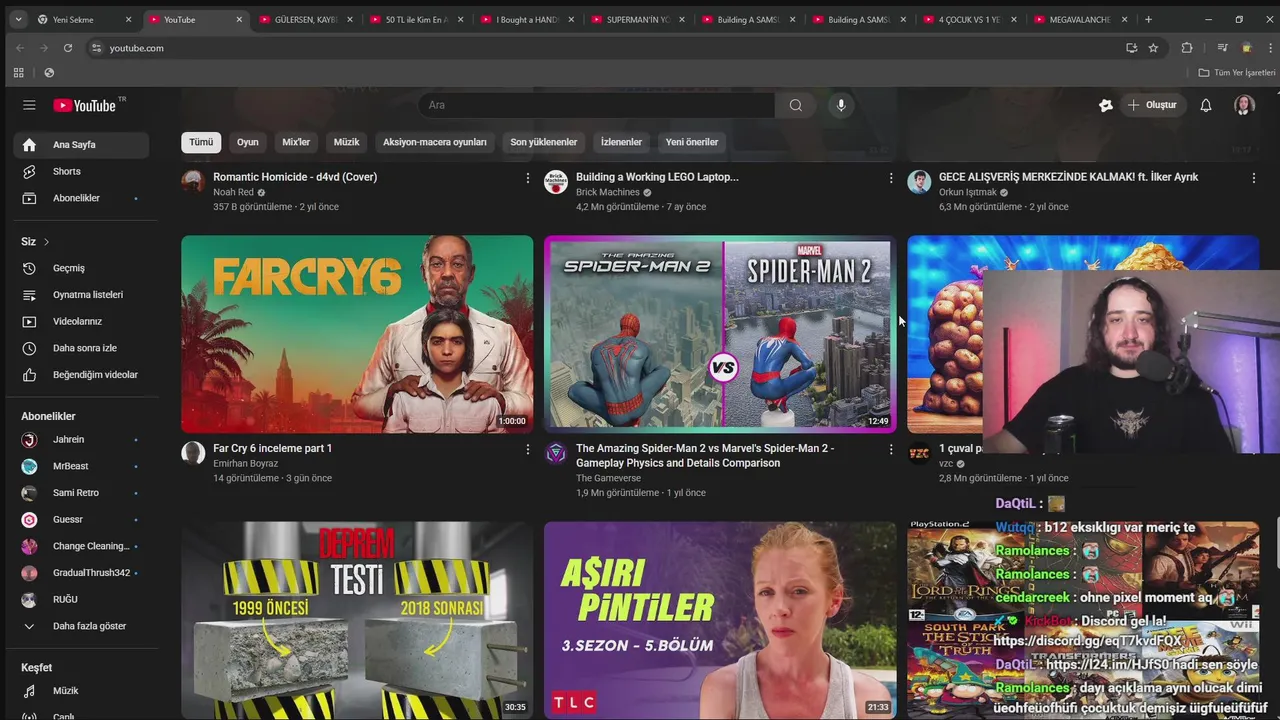Open Chrome apps grid shortcut
Screen dimensions: 1280x720
(x=18, y=73)
